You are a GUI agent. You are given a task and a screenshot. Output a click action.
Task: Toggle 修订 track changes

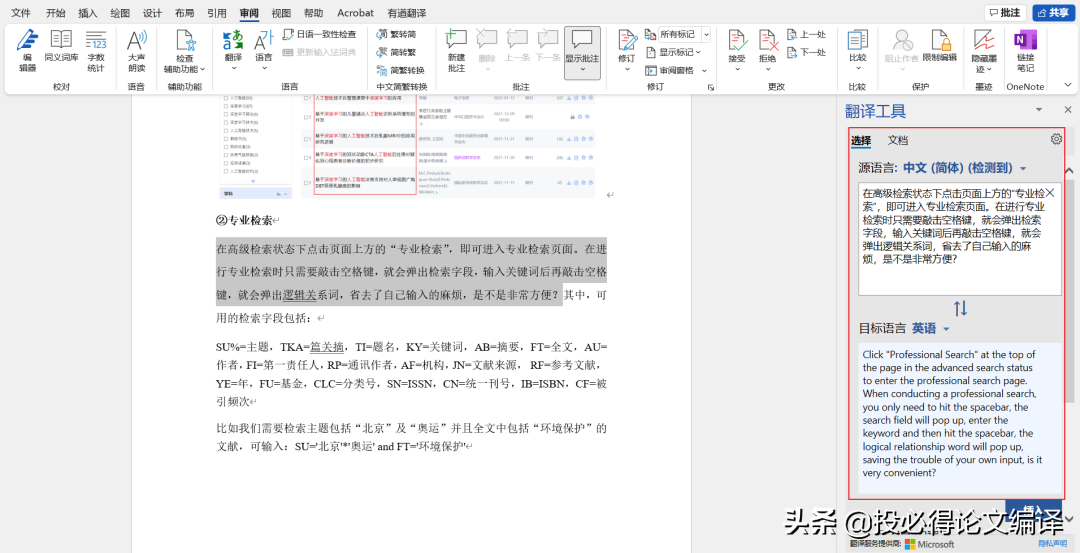click(626, 50)
